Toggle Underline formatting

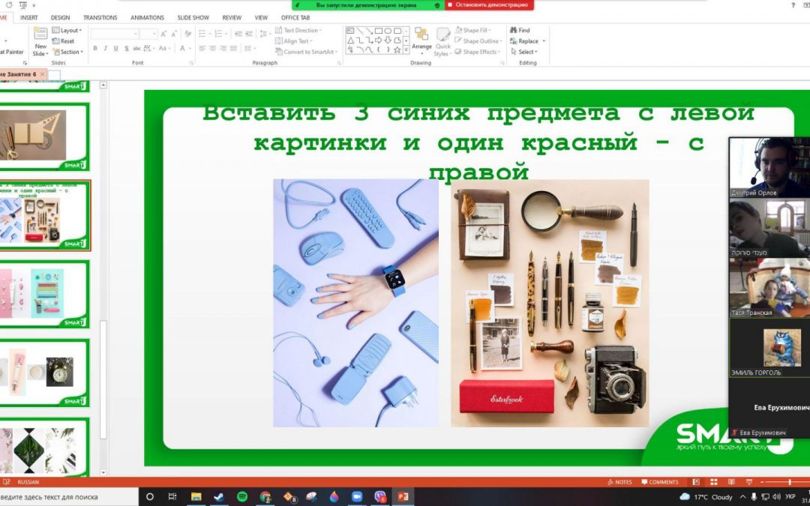tap(116, 49)
